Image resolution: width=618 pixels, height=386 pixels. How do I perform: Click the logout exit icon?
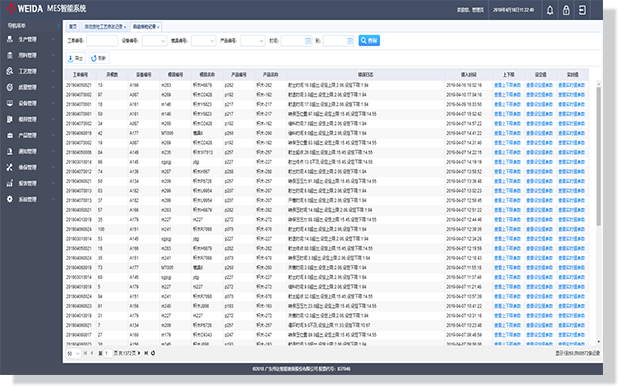point(582,10)
